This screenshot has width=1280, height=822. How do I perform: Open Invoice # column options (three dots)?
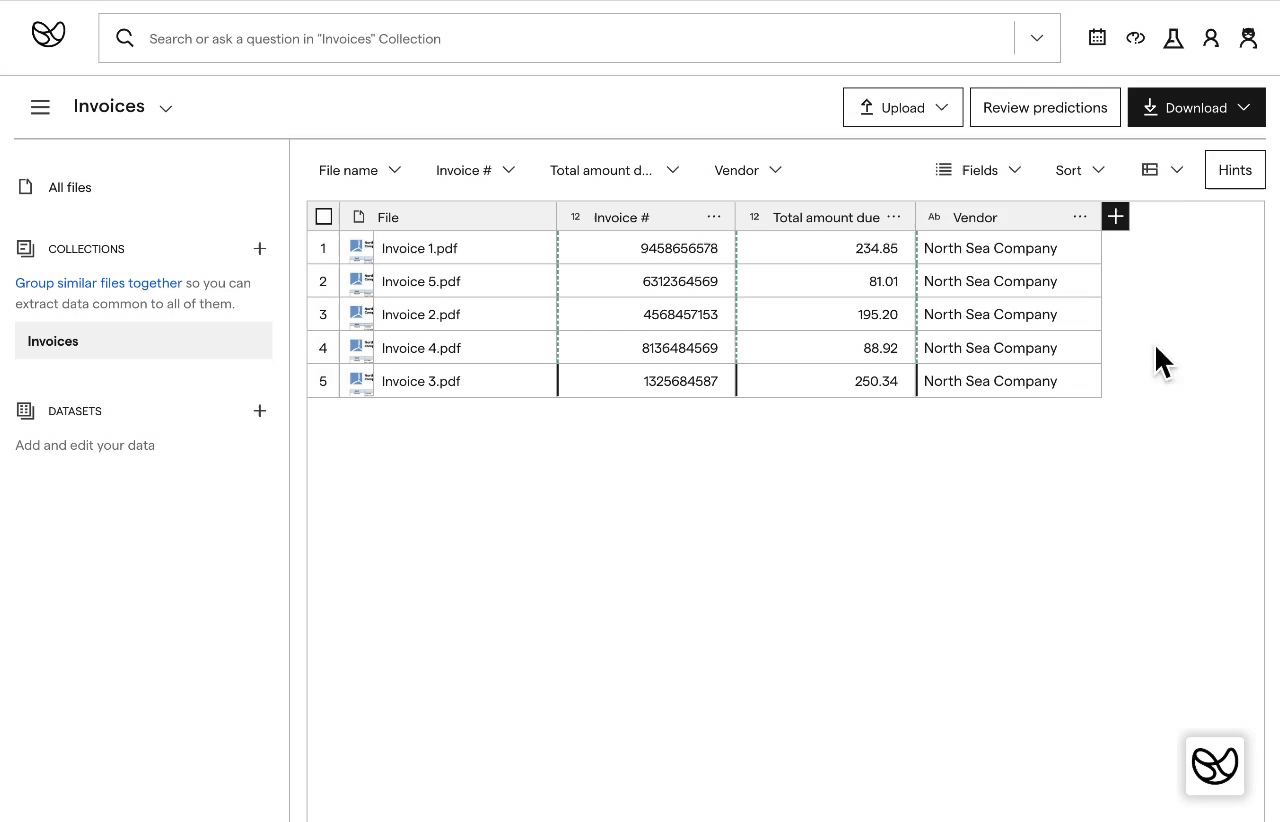(714, 216)
